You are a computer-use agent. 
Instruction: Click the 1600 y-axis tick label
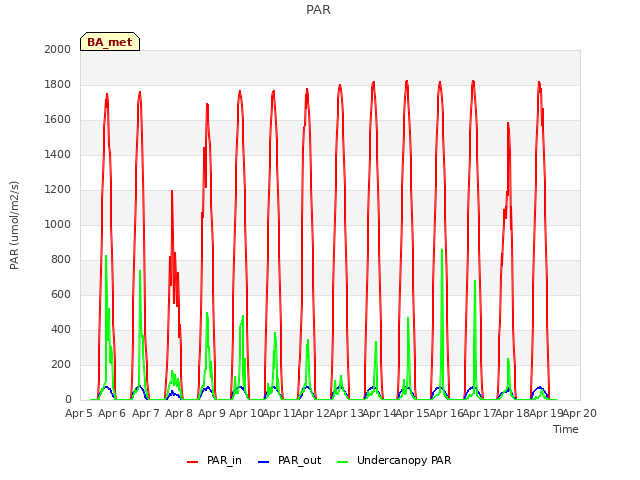(x=58, y=120)
